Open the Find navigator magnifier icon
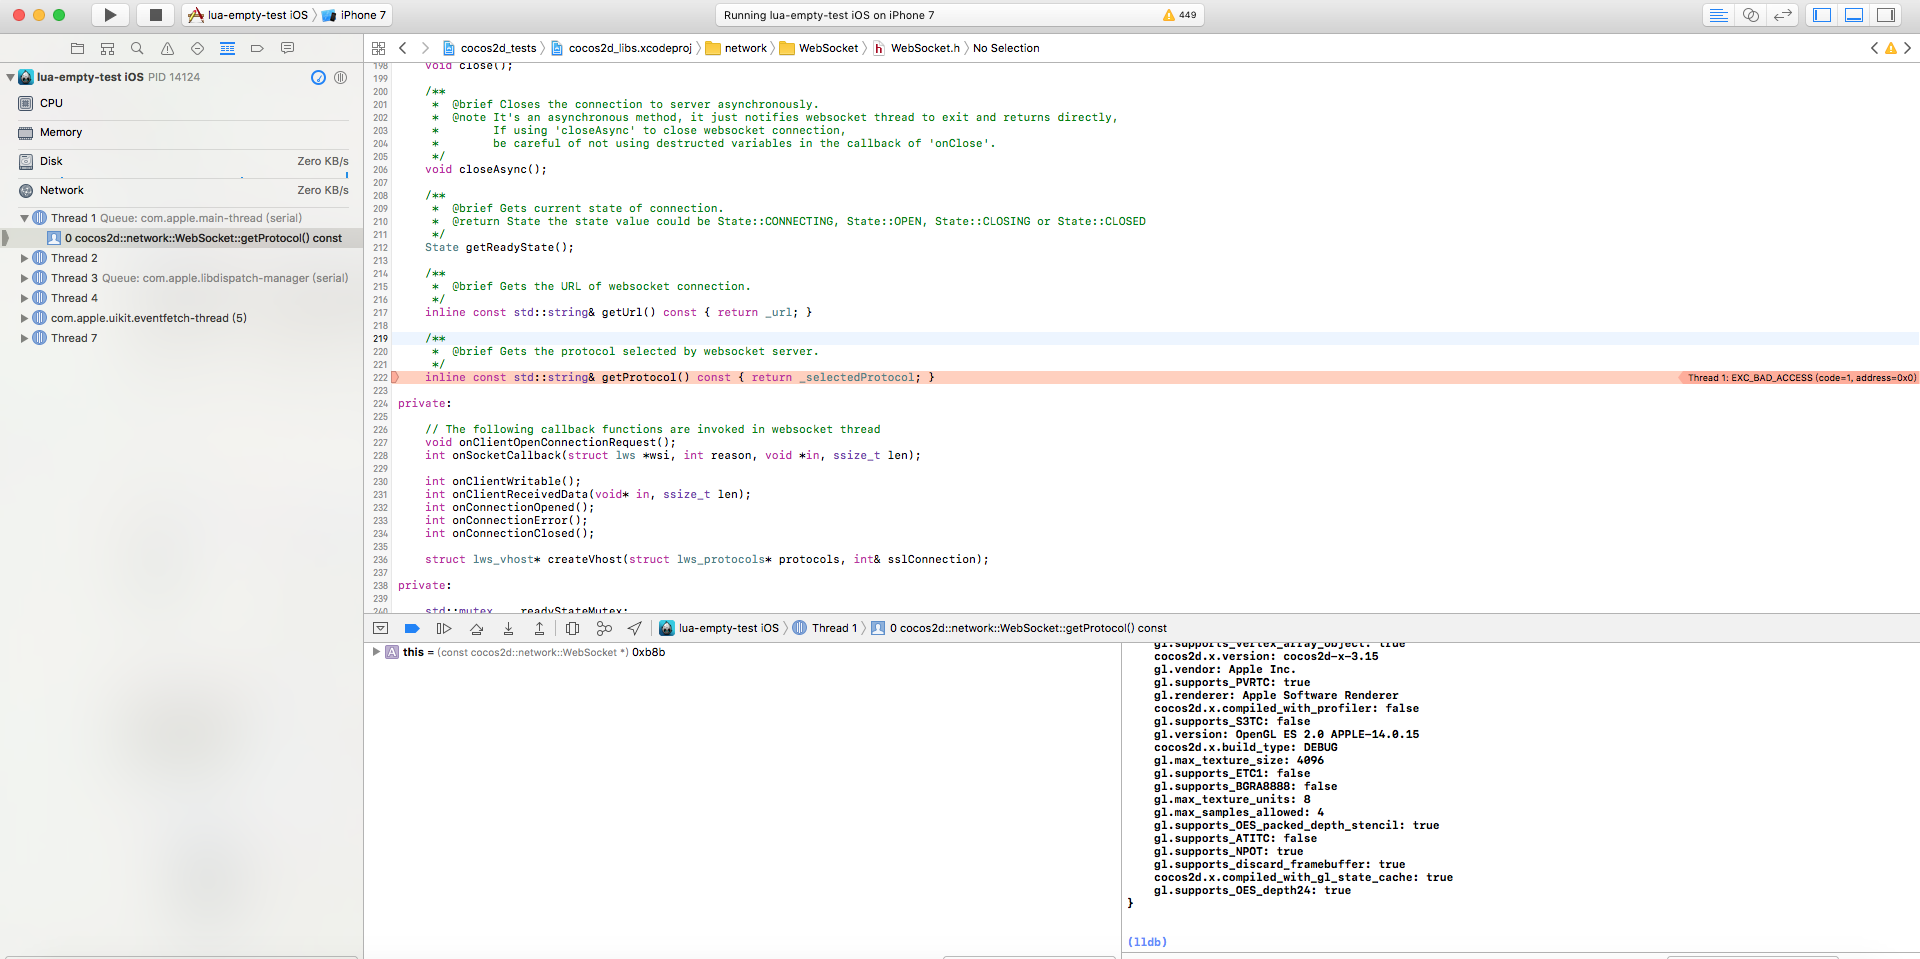The image size is (1920, 959). pyautogui.click(x=137, y=48)
